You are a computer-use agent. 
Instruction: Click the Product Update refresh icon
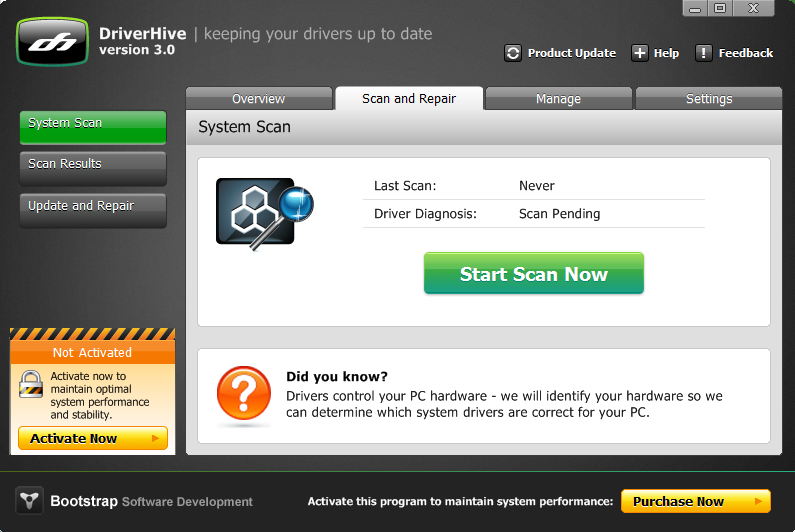tap(513, 53)
